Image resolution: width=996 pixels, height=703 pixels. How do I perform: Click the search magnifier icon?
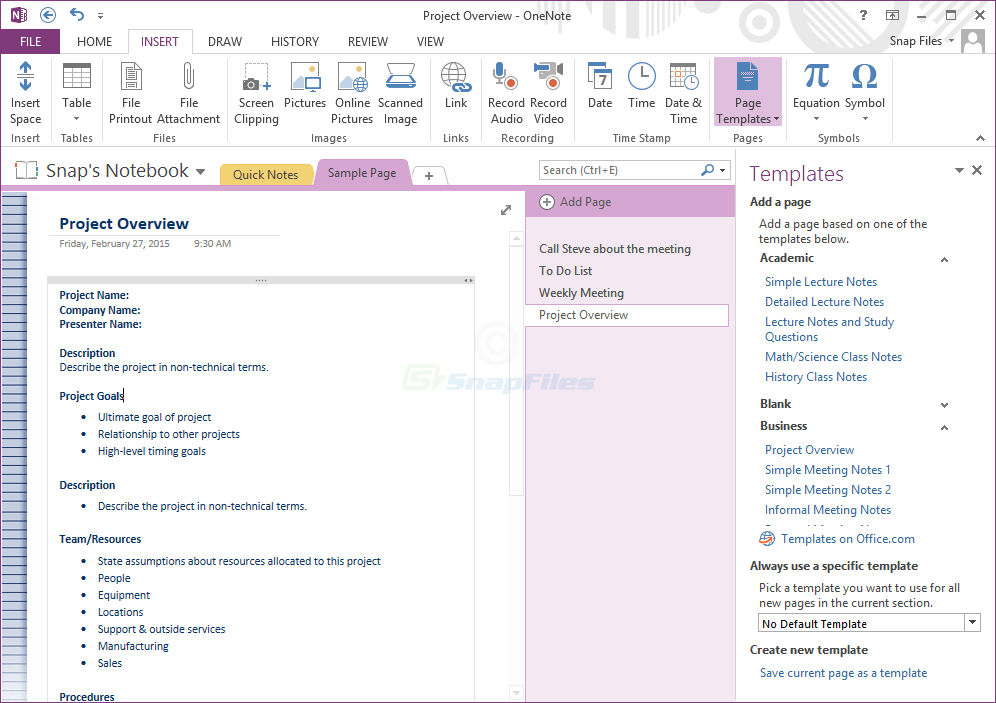[707, 170]
